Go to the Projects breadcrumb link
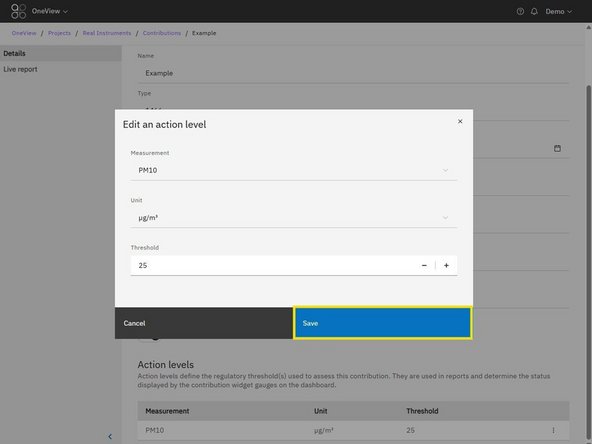 coord(59,33)
